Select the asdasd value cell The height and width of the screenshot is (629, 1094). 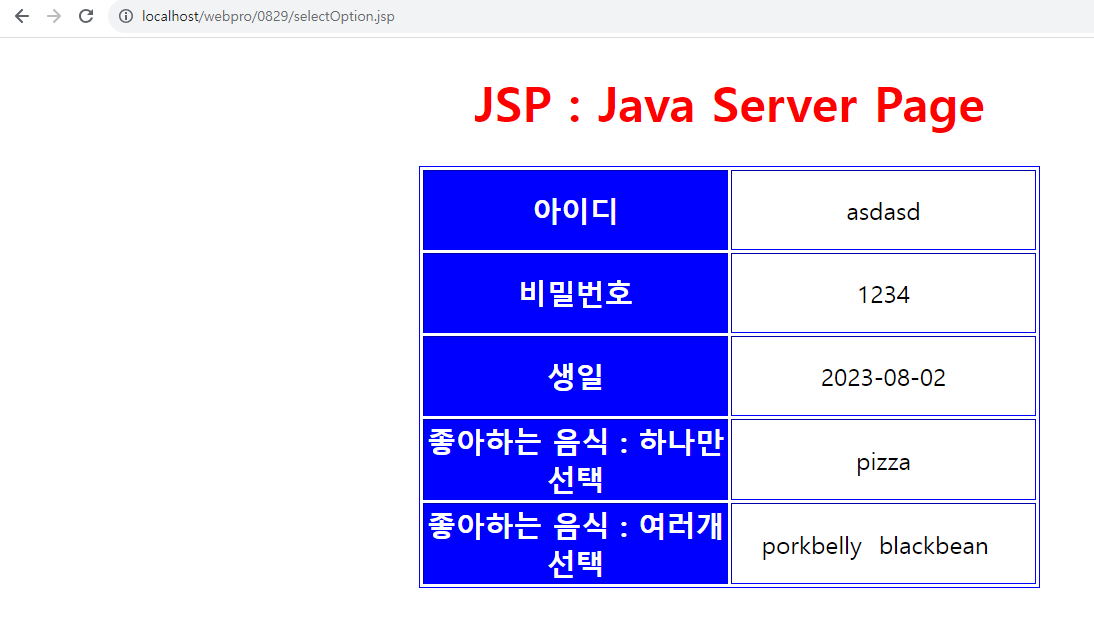[x=883, y=210]
